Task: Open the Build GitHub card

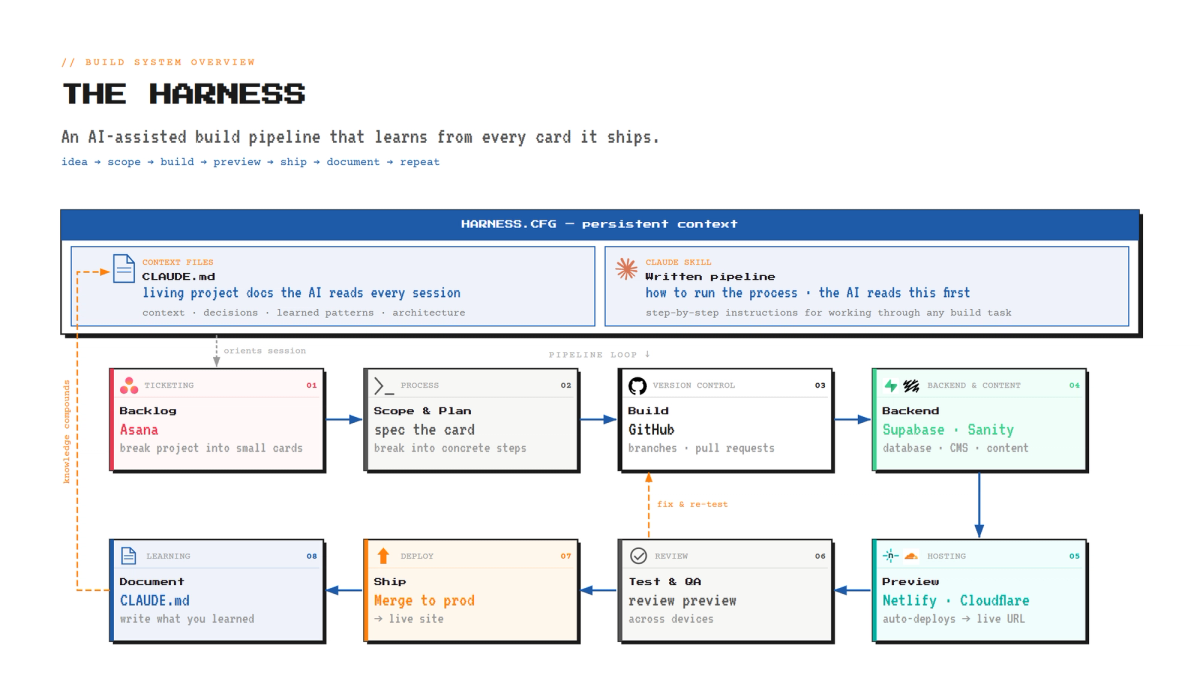Action: (725, 419)
